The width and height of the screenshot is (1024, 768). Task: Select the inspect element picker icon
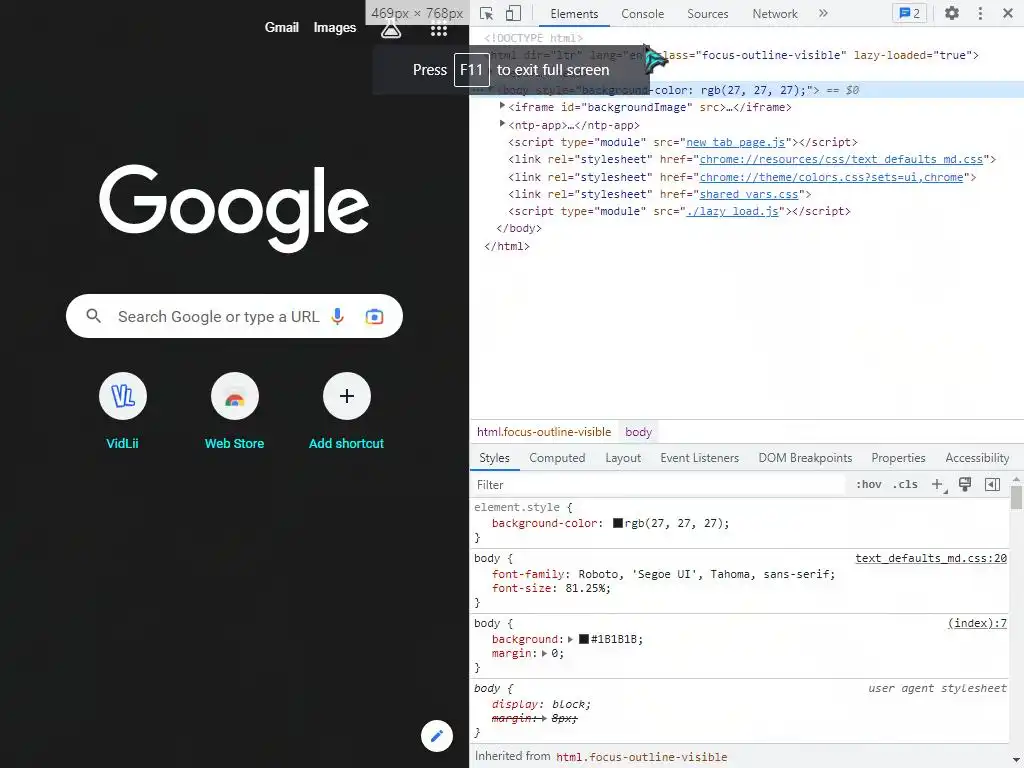487,14
